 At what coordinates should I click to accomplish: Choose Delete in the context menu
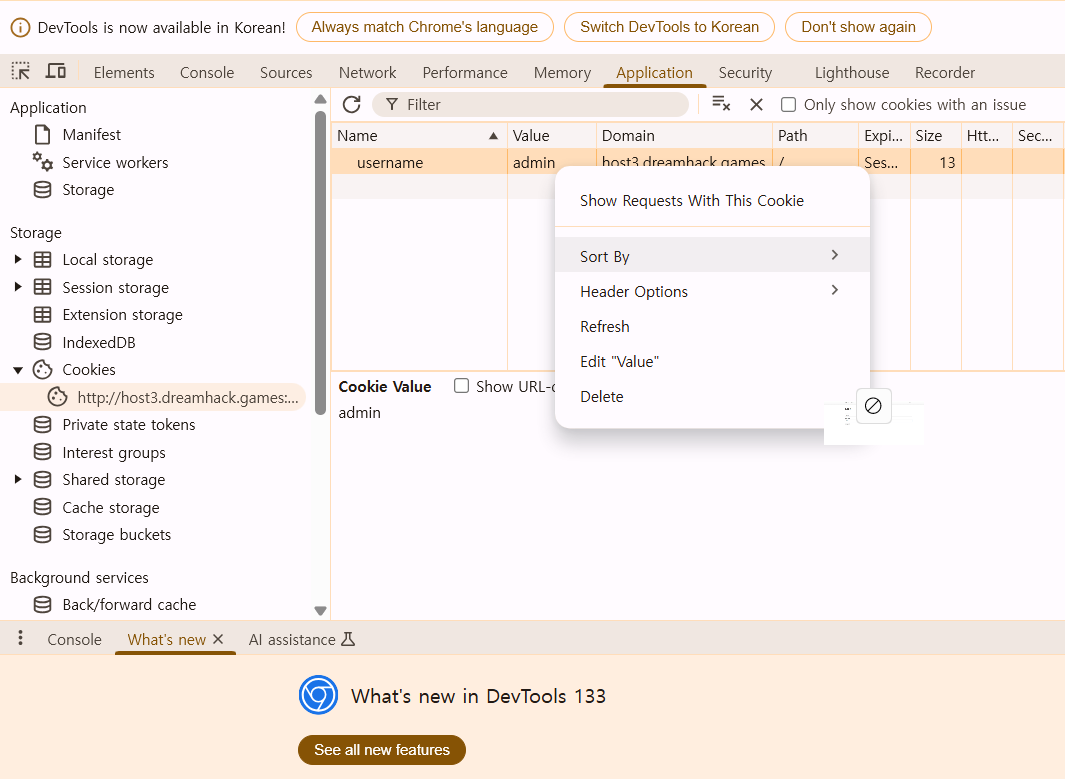tap(712, 397)
